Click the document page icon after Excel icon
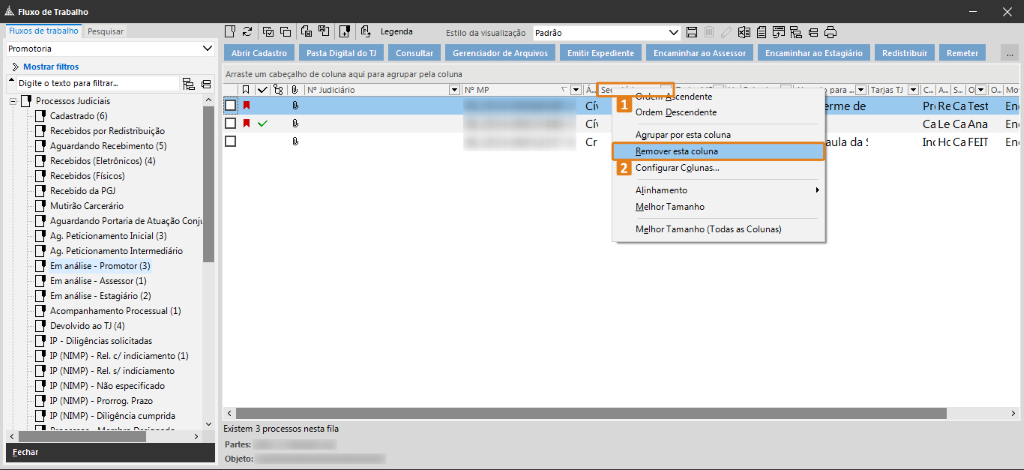Screen dimensions: 1024x470 (x=761, y=32)
